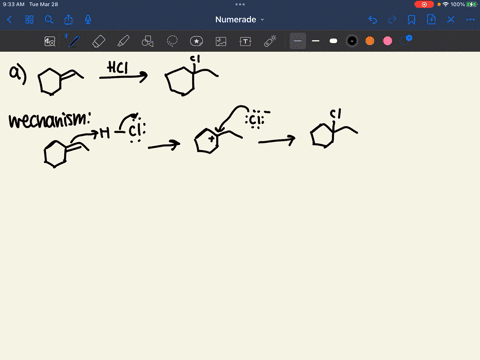Tap the share export icon
This screenshot has height=360, width=480.
68,20
